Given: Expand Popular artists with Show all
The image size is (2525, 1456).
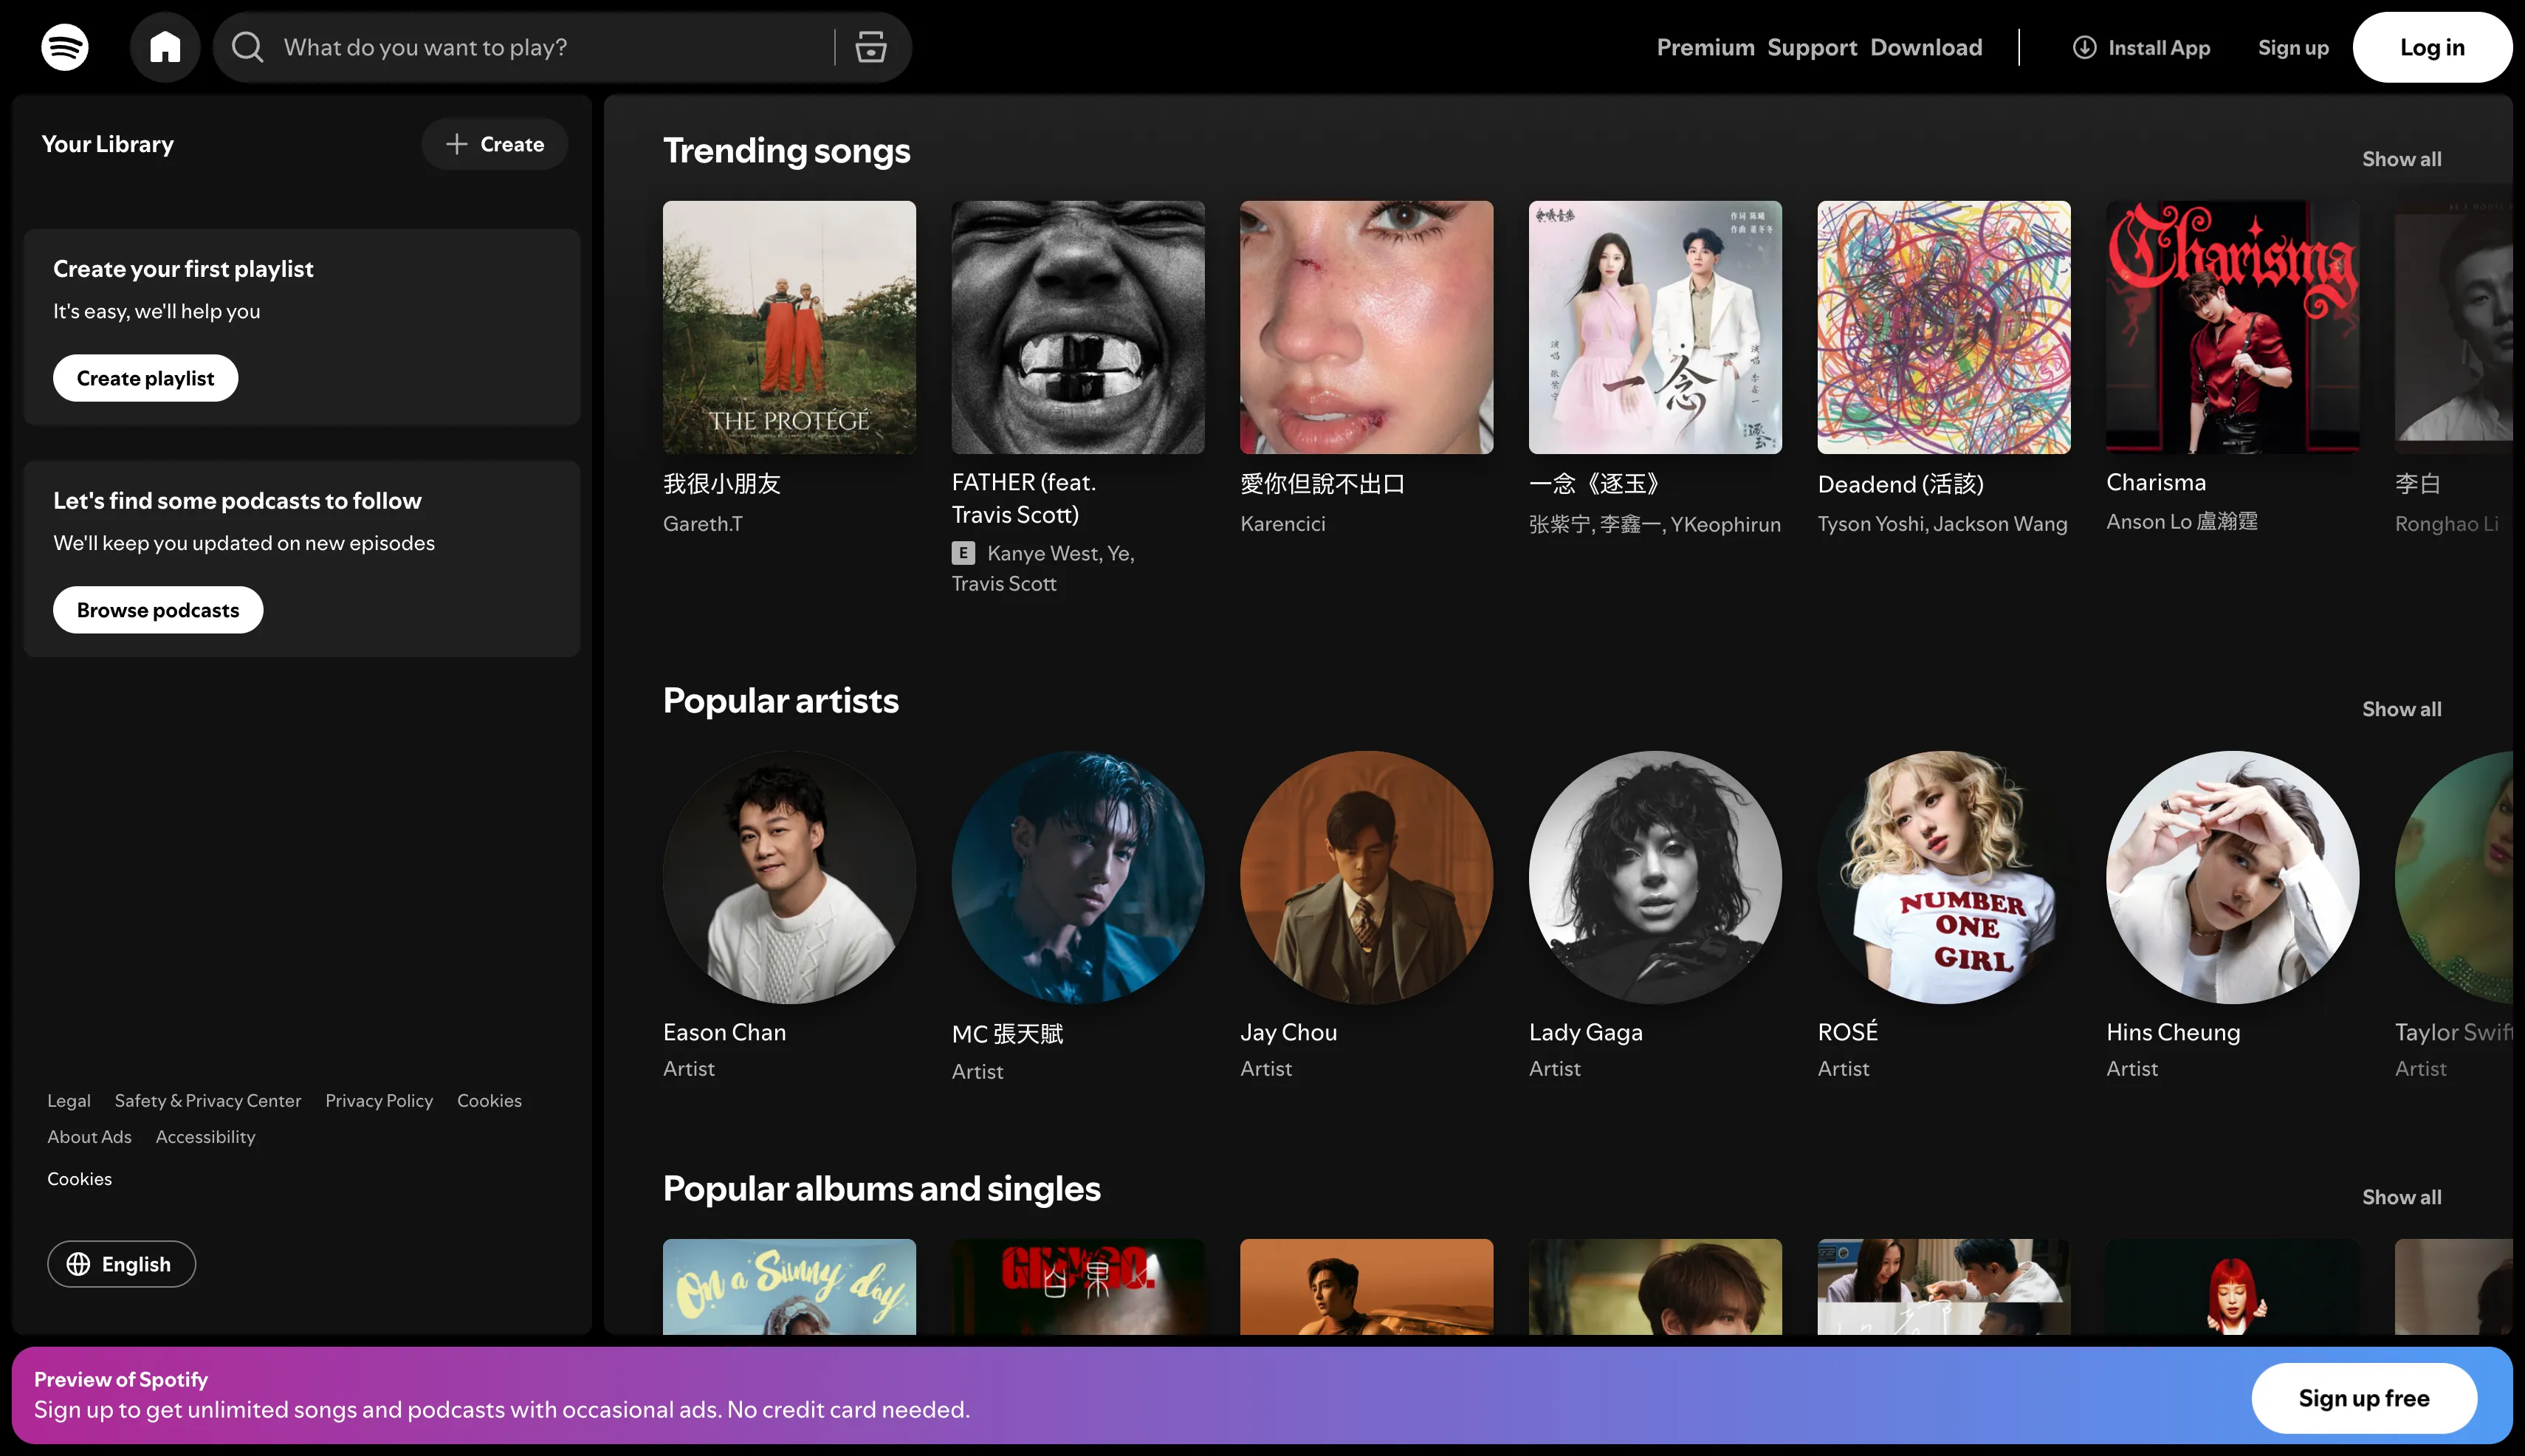Looking at the screenshot, I should (2401, 709).
